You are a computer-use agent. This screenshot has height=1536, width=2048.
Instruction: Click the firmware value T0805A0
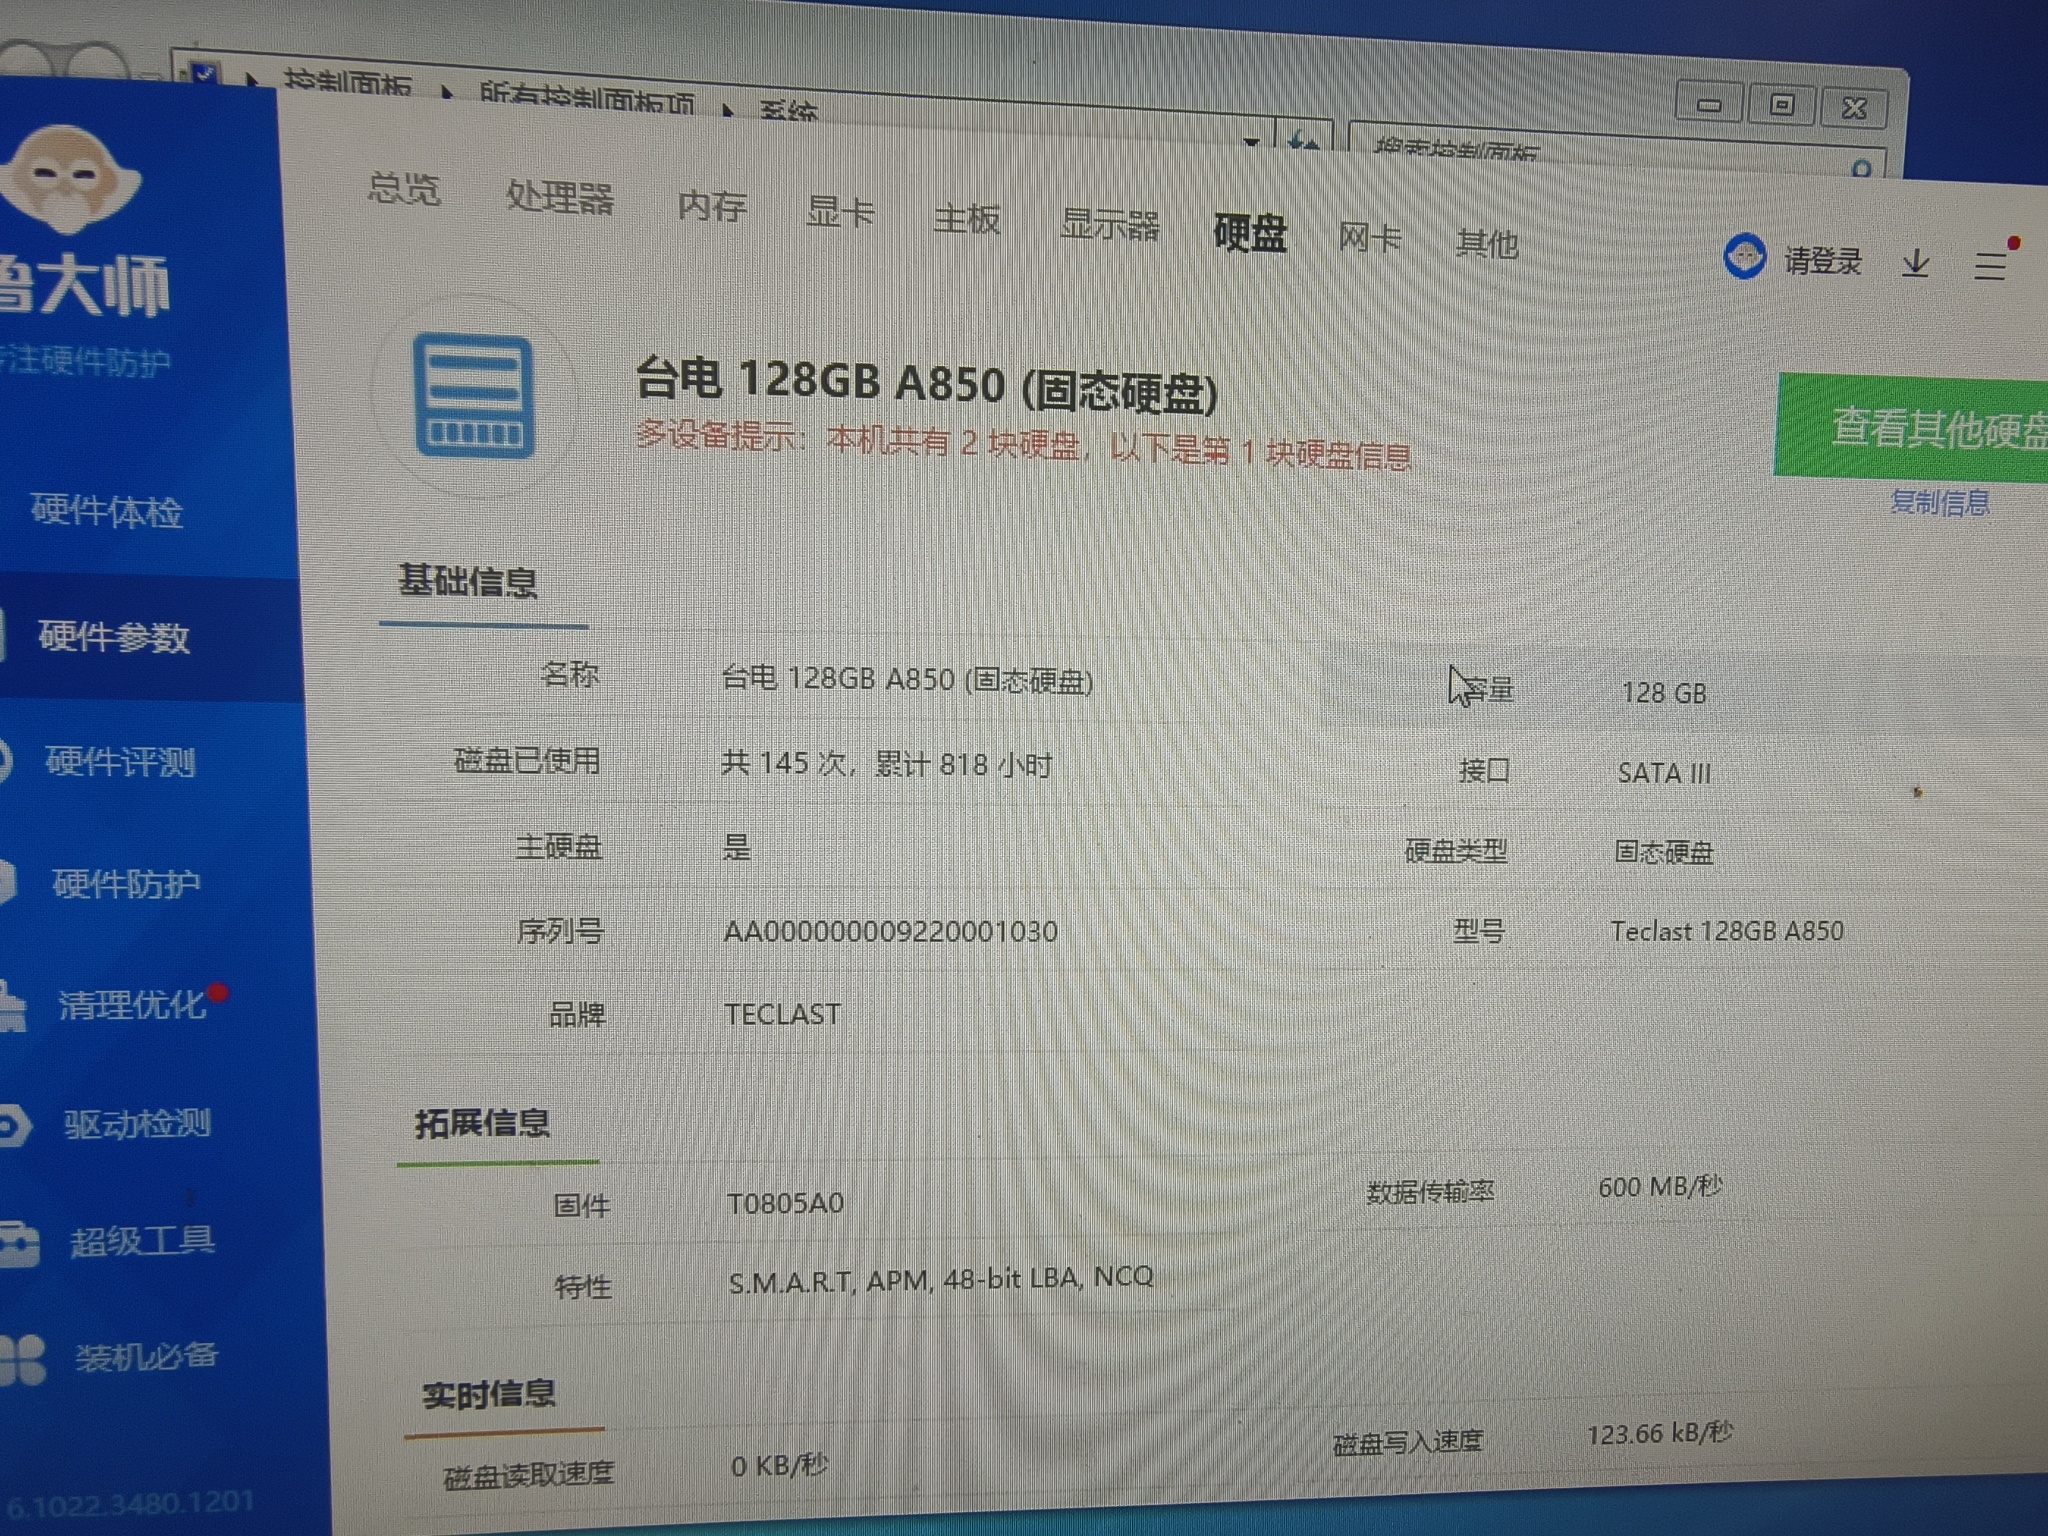785,1202
